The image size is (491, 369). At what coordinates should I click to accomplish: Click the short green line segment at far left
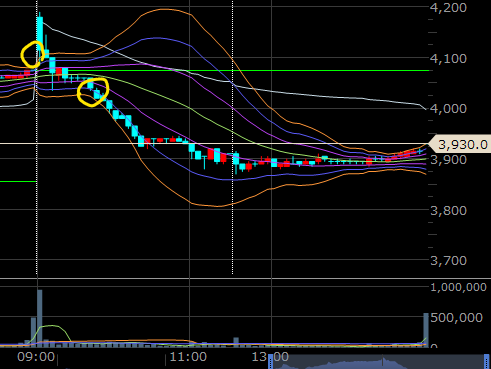point(18,181)
